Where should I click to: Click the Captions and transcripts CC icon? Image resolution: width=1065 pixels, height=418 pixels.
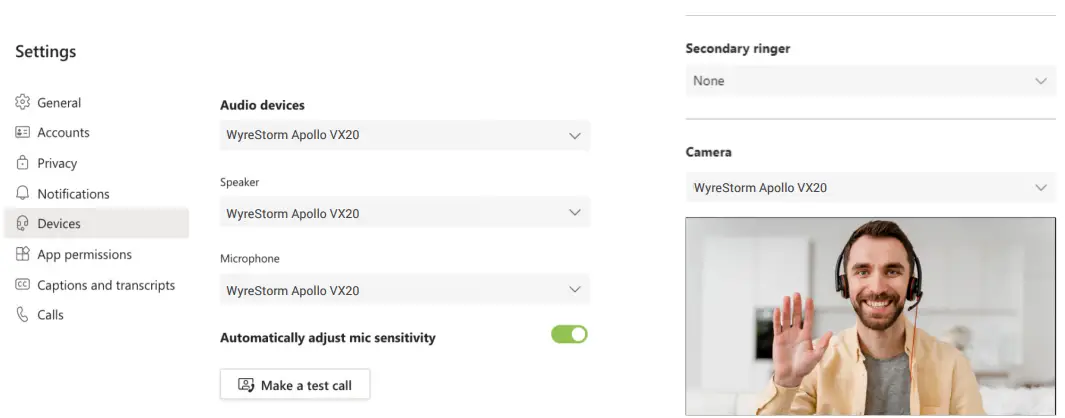pyautogui.click(x=22, y=285)
